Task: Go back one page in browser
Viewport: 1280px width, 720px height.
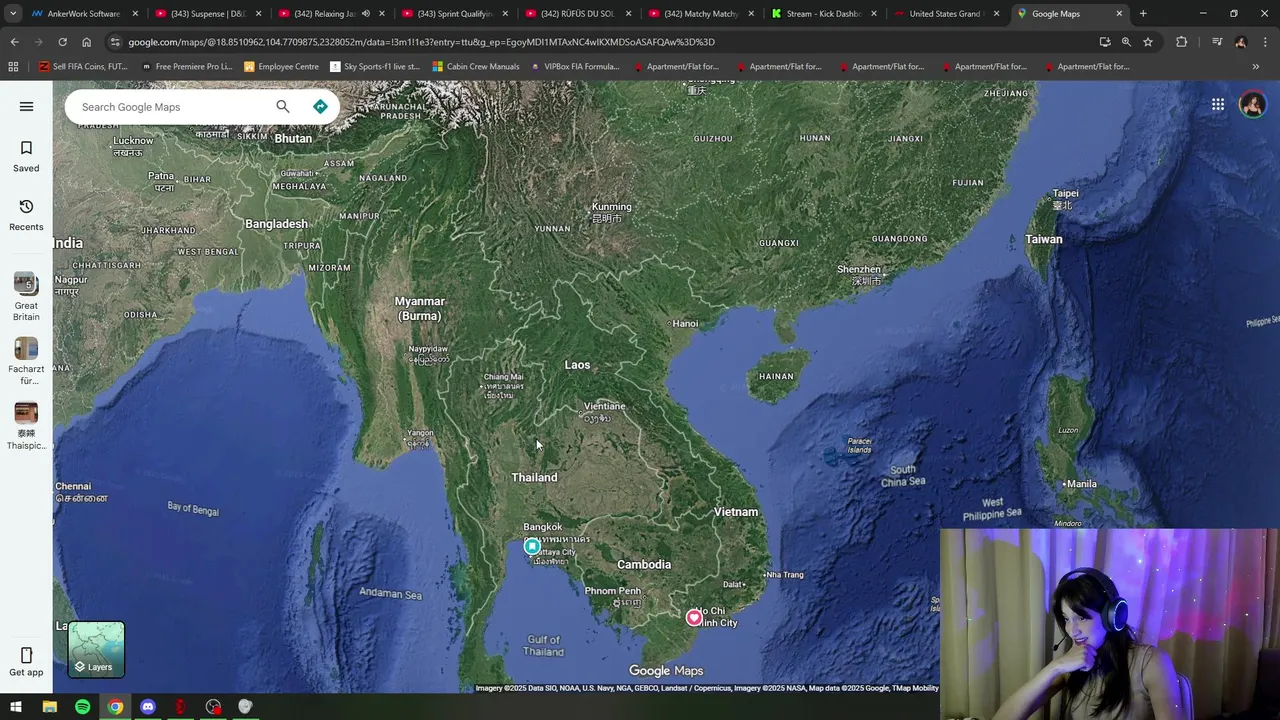Action: (x=14, y=42)
